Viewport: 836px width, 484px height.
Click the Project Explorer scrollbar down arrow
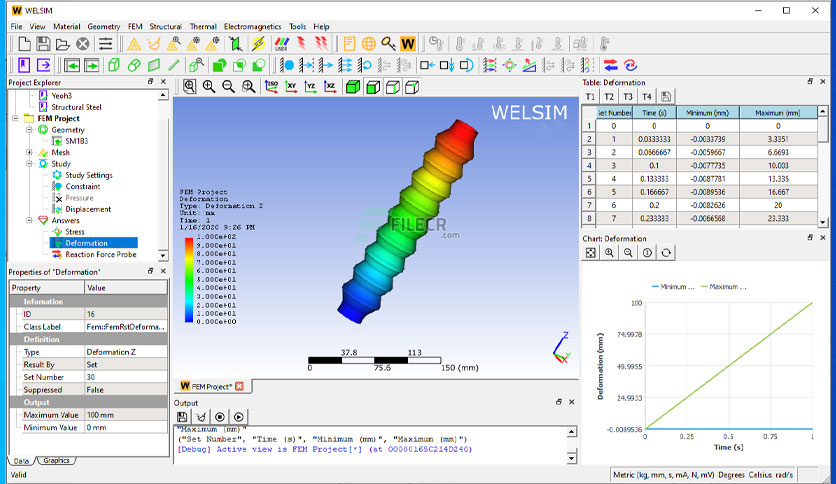pyautogui.click(x=163, y=256)
